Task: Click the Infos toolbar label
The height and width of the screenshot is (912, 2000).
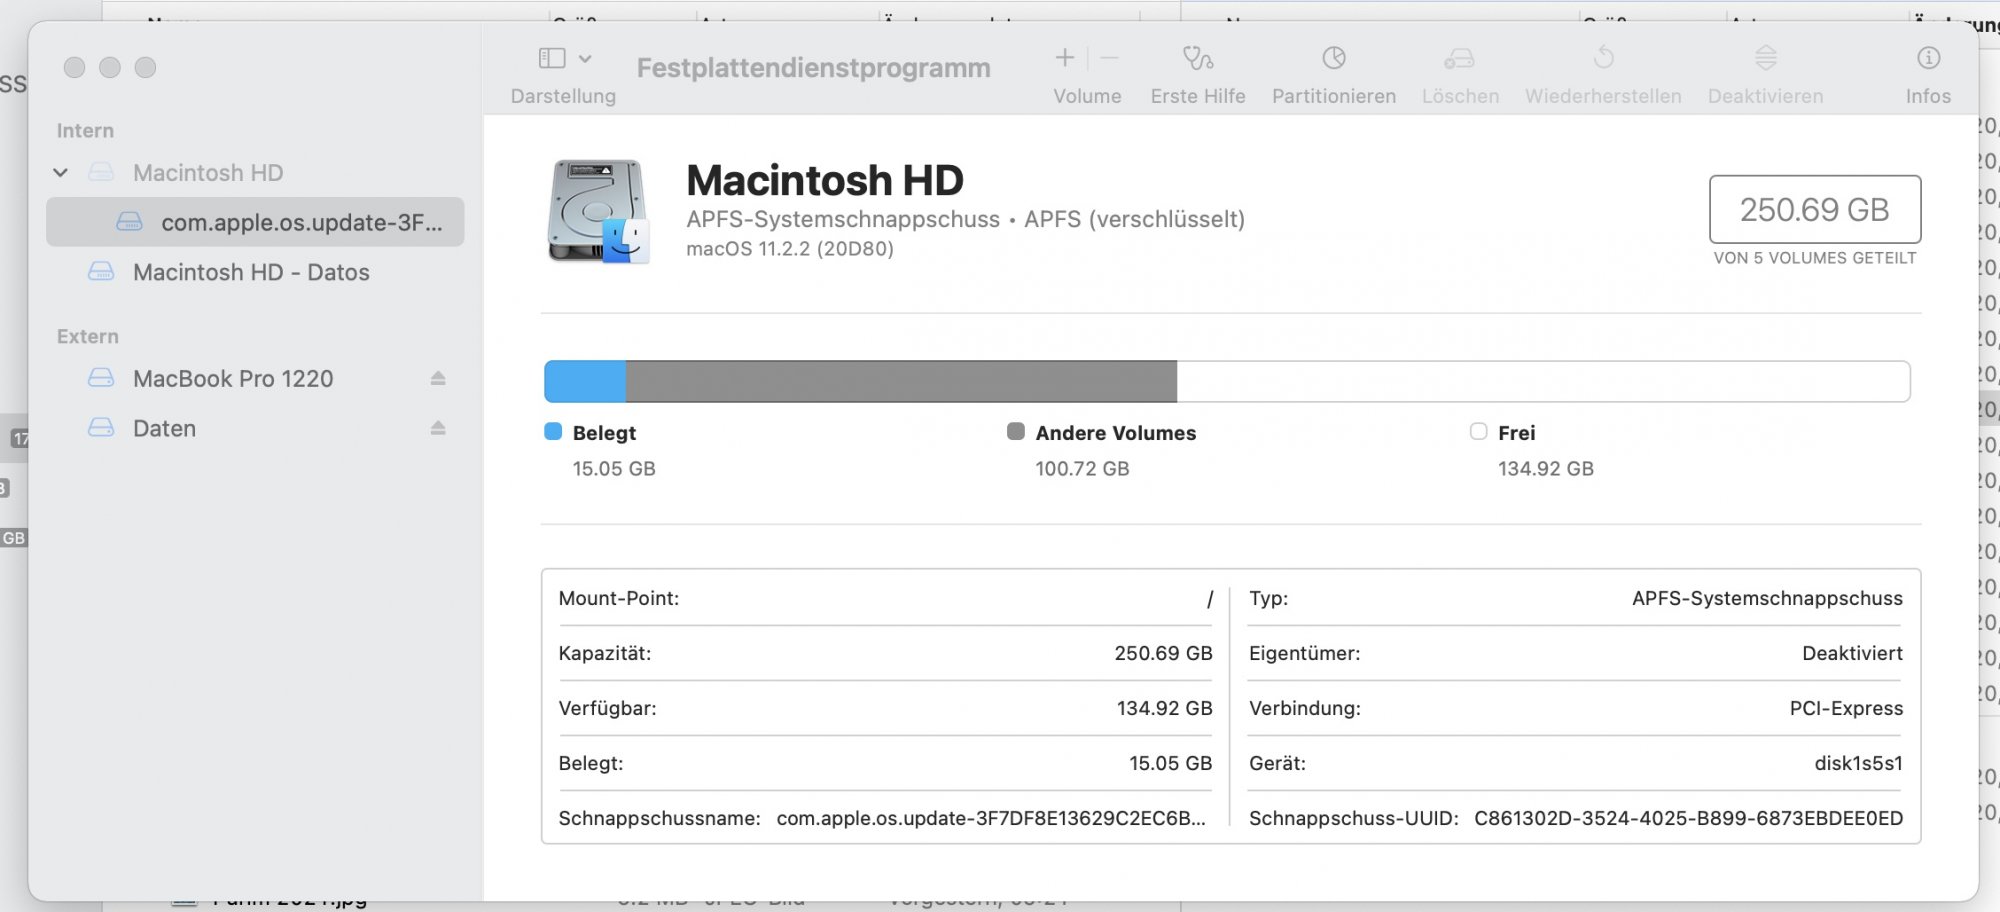Action: tap(1928, 96)
